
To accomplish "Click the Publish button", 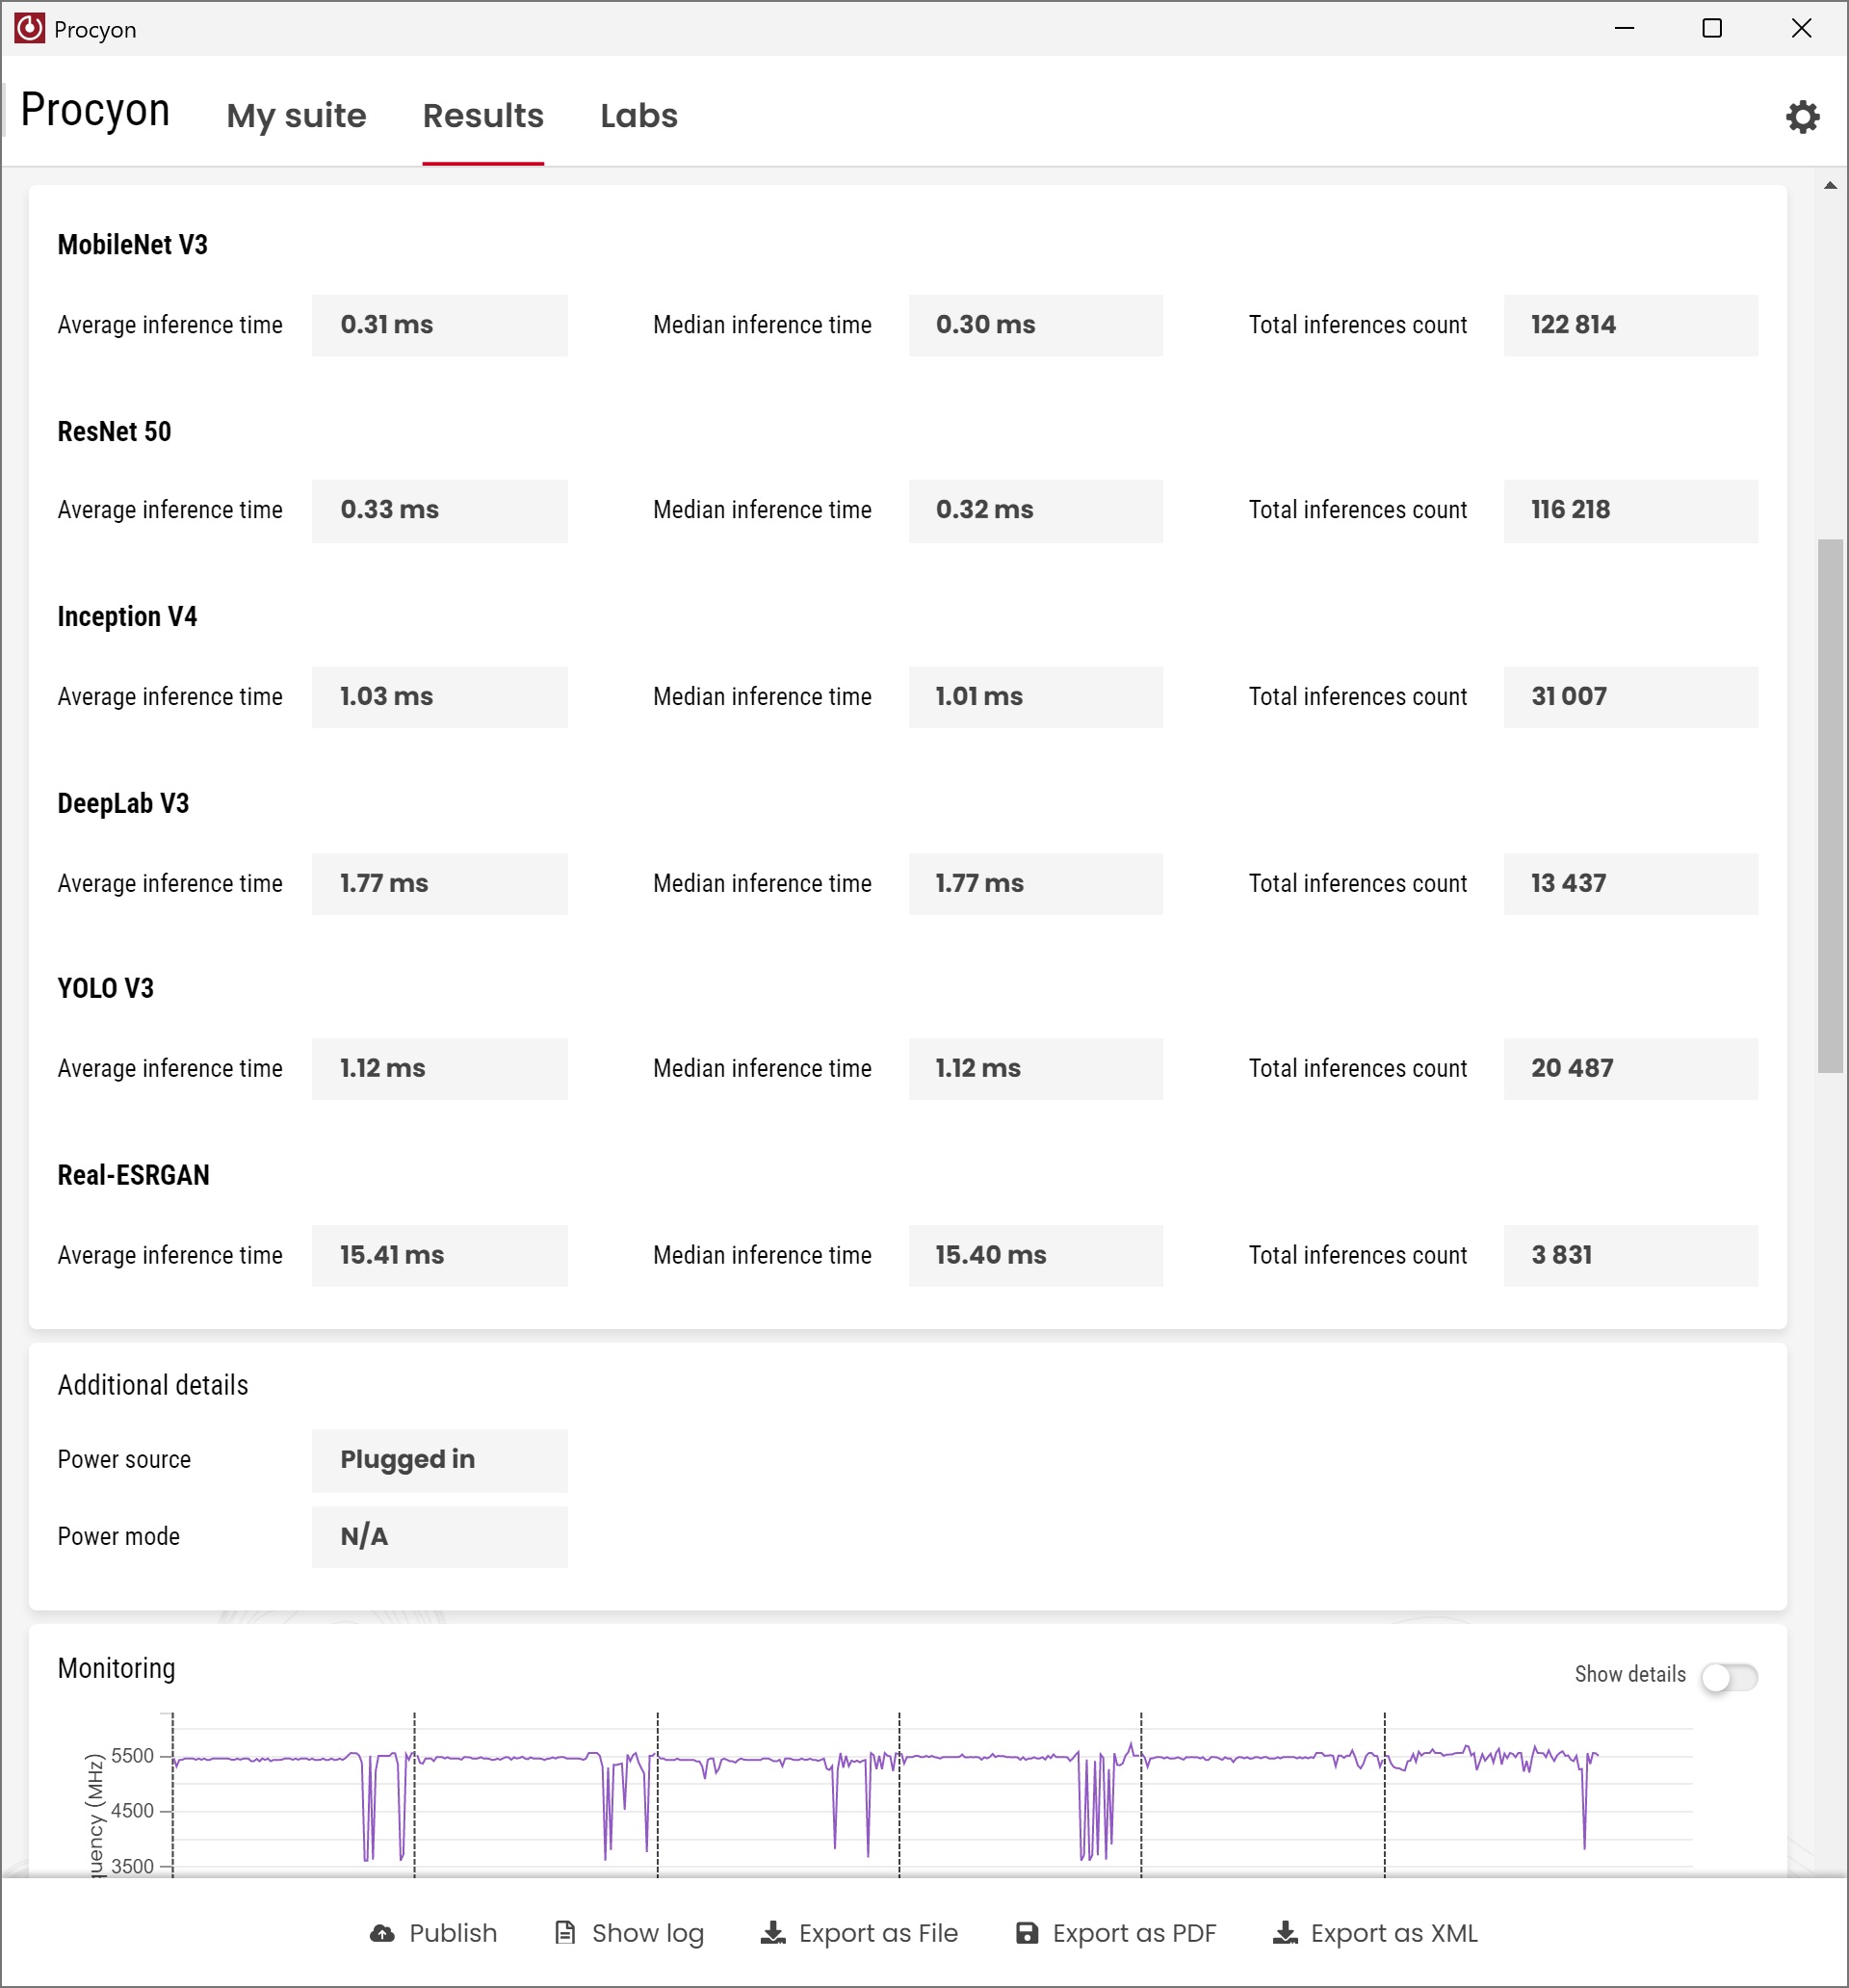I will 433,1933.
